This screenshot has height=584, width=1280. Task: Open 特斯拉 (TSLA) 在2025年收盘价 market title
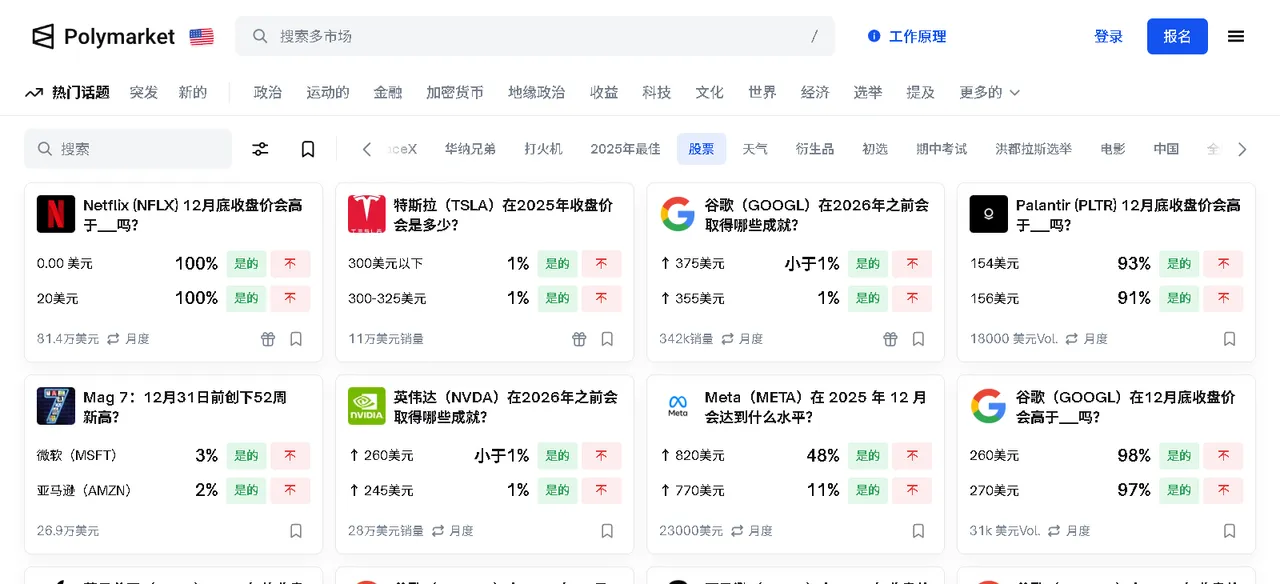coord(503,215)
